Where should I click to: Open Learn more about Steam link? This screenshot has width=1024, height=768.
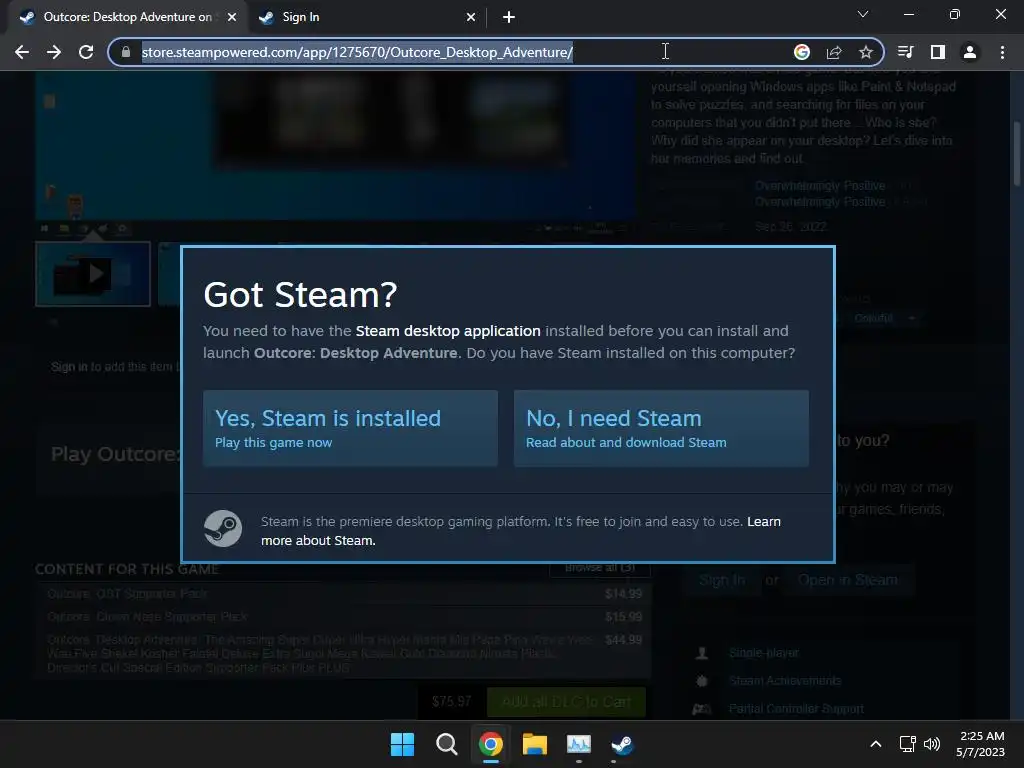click(763, 522)
